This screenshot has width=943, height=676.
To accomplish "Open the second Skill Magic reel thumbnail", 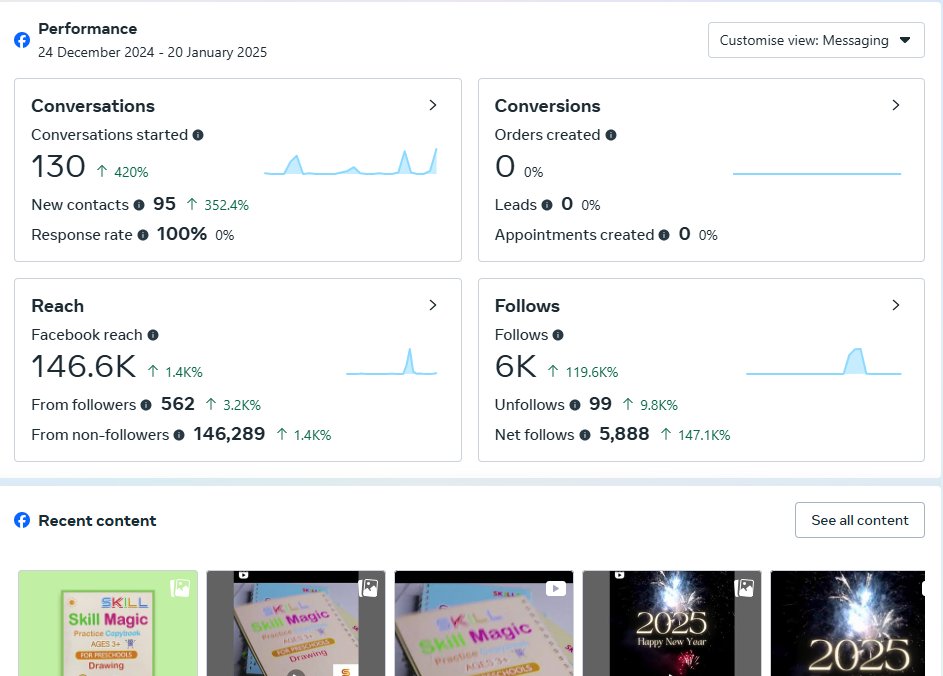I will 296,623.
